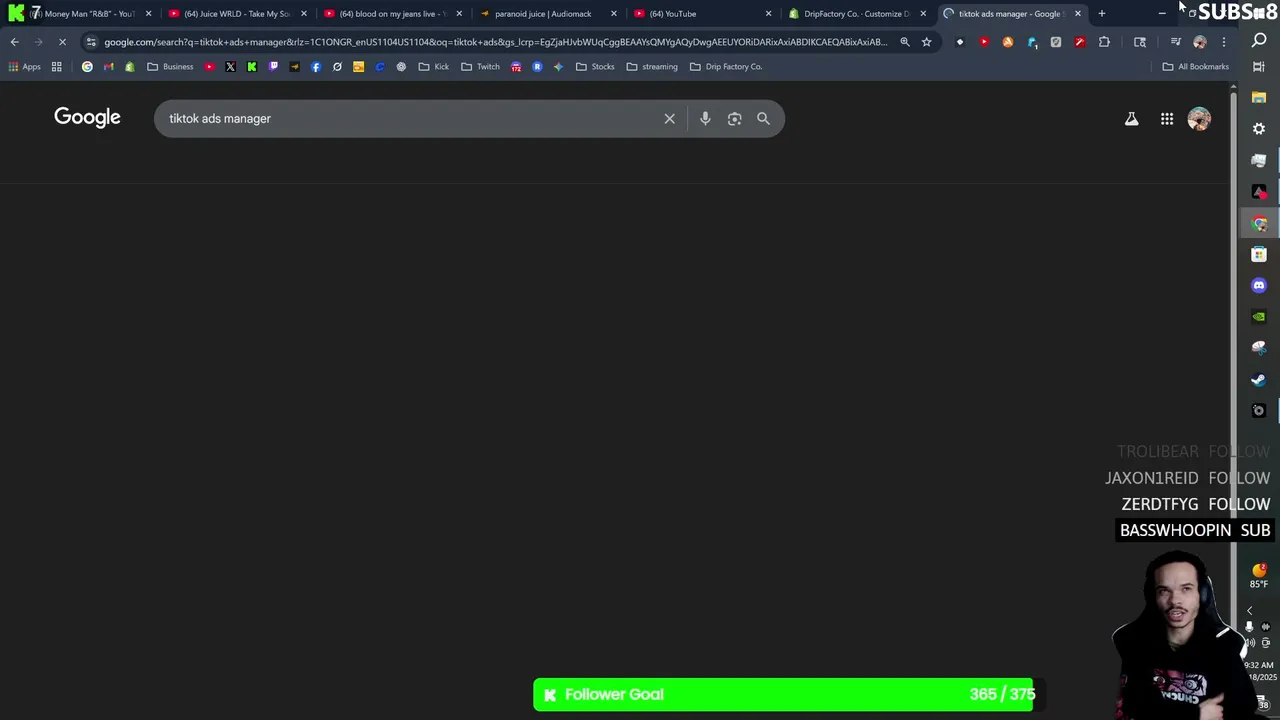Expand the streaming bookmarks folder
The width and height of the screenshot is (1280, 720).
[652, 66]
